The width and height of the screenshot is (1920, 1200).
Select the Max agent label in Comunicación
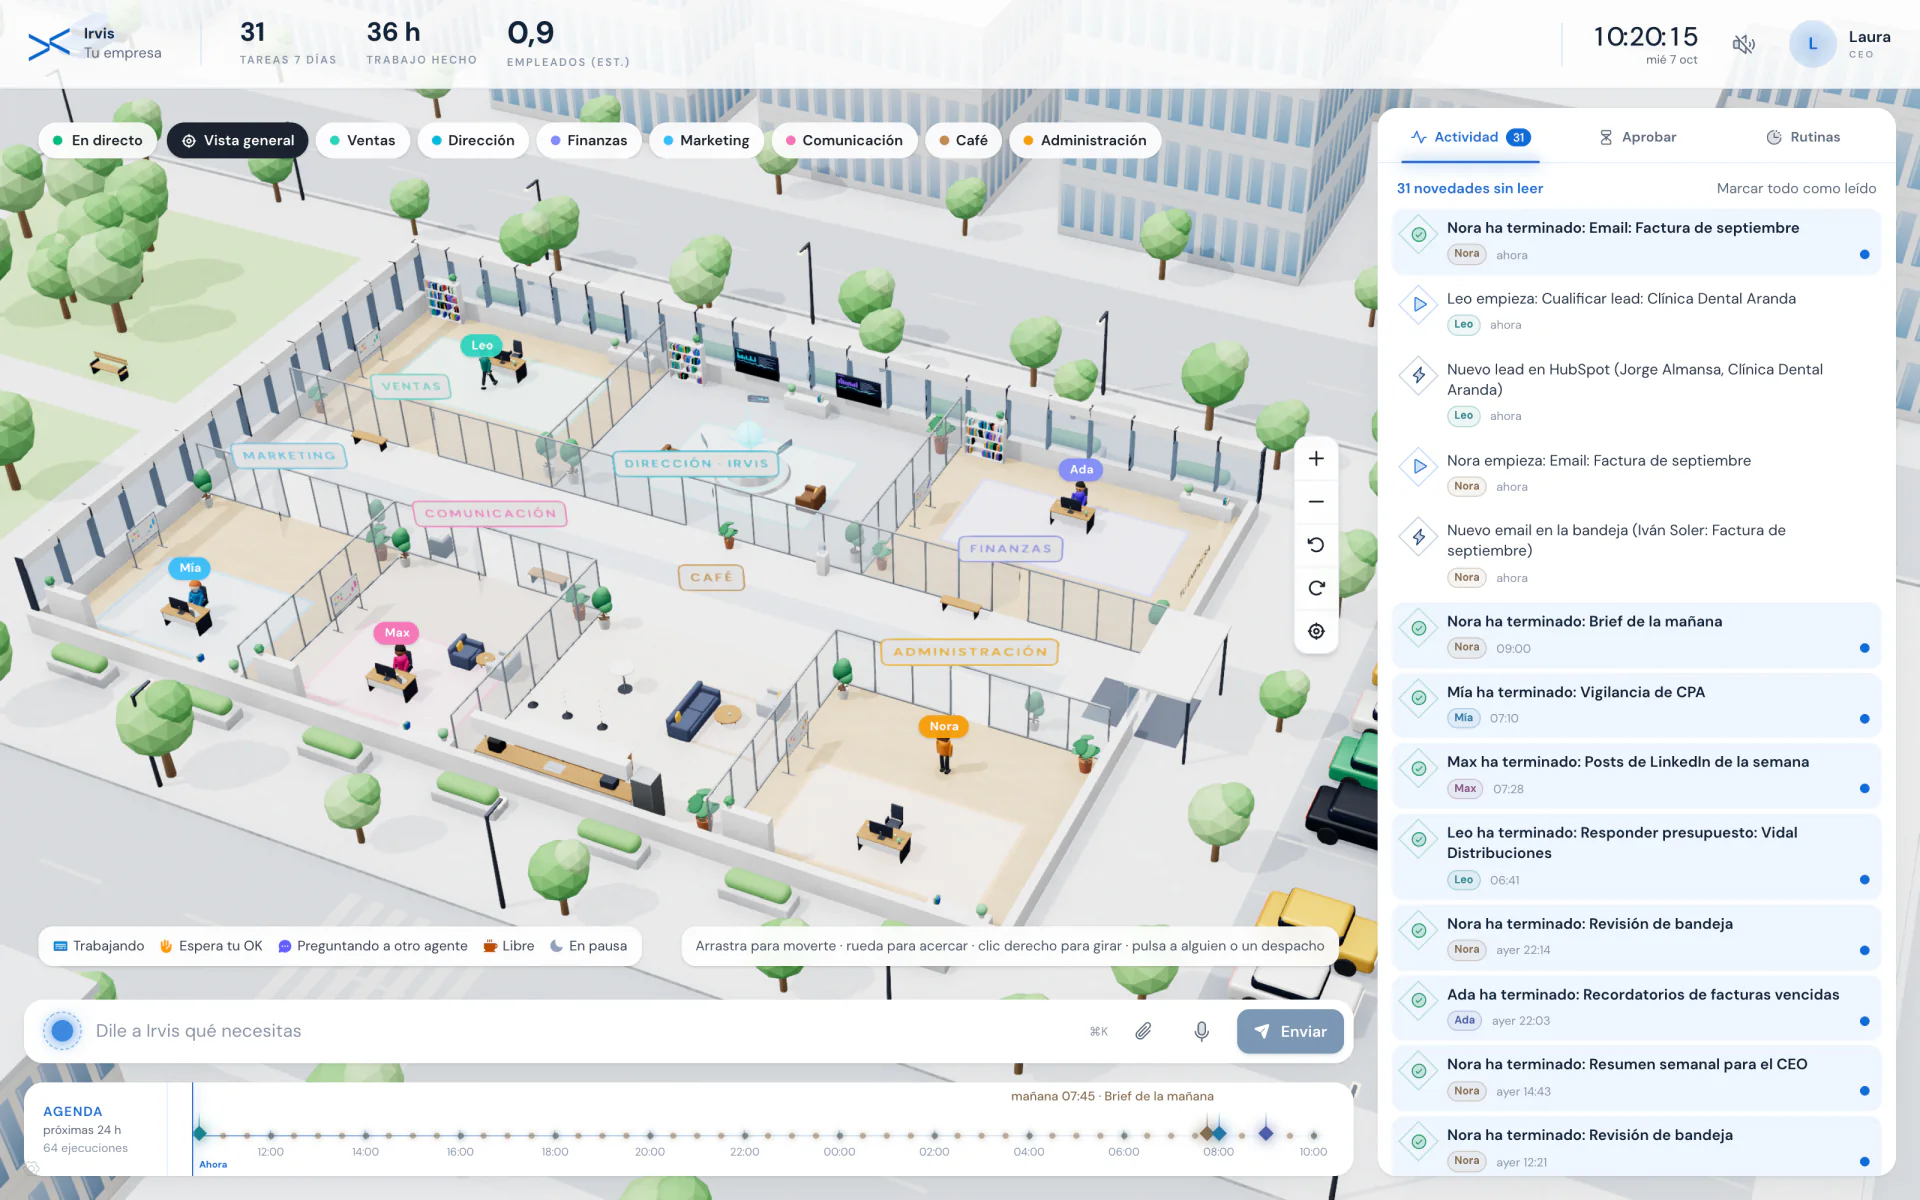[x=397, y=632]
